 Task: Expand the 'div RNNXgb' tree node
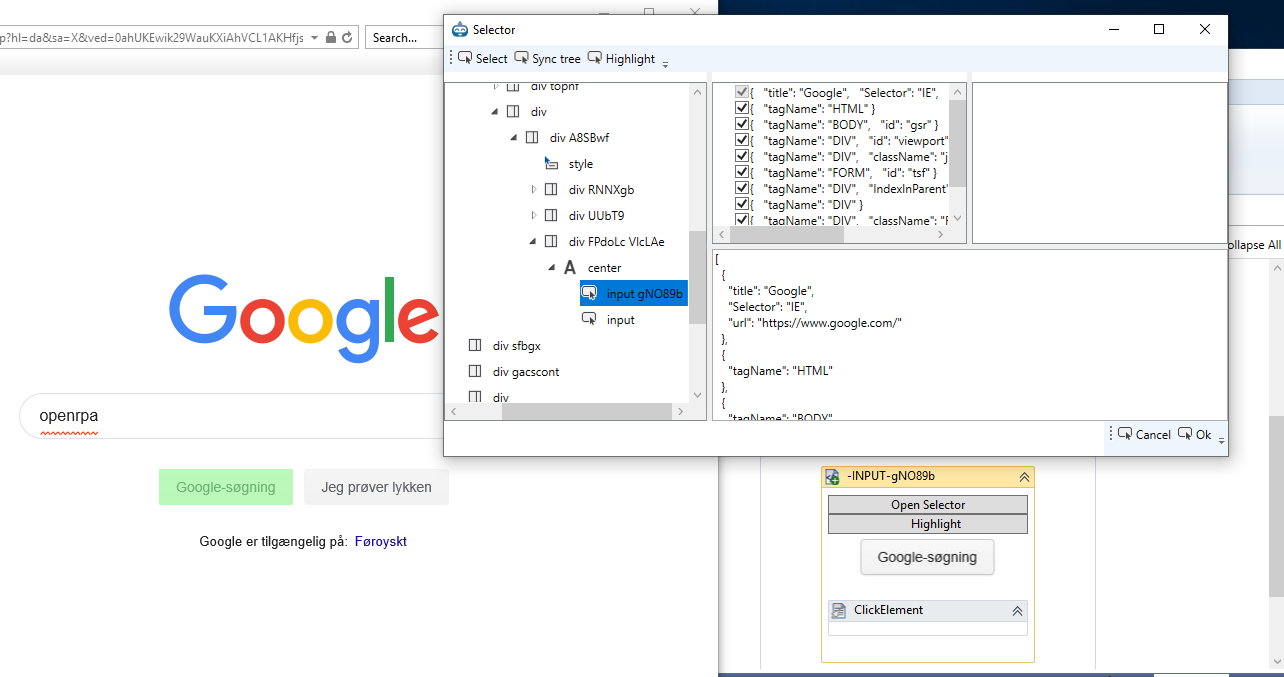(x=533, y=190)
